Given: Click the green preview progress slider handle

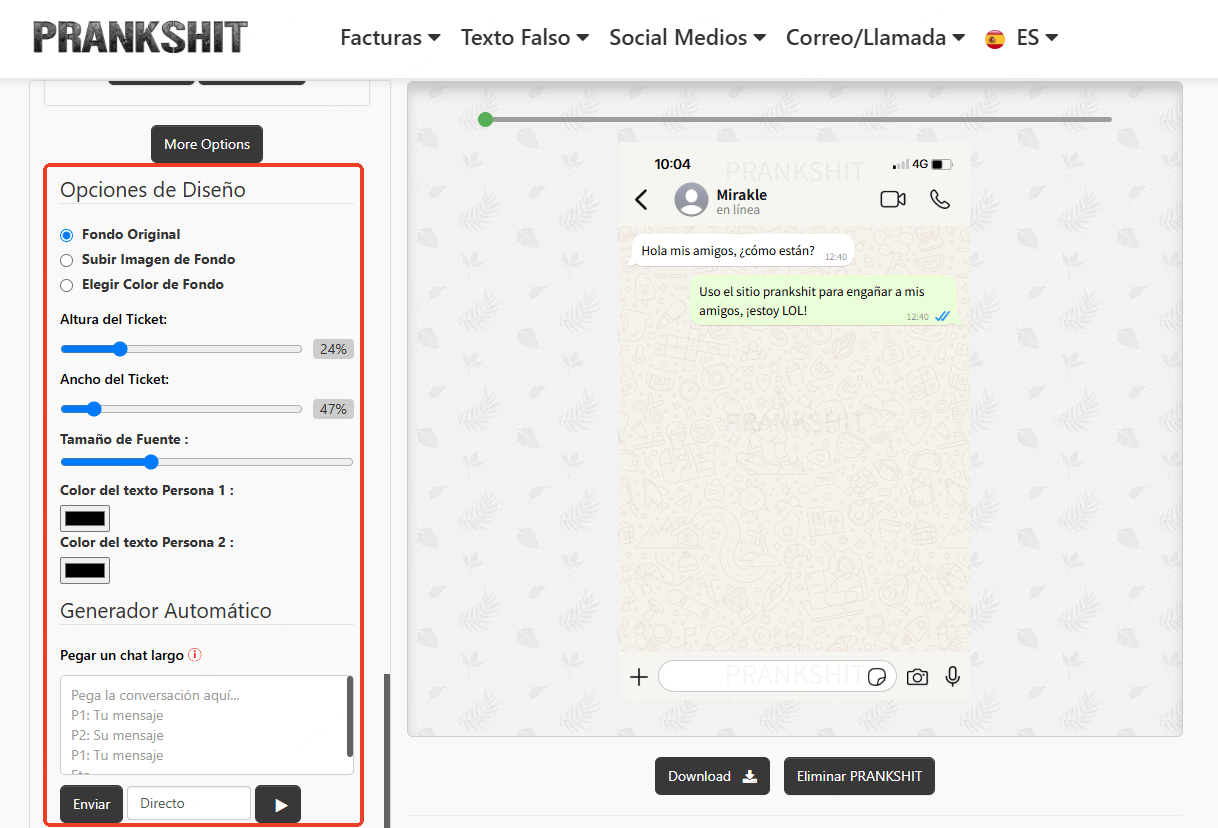Looking at the screenshot, I should tap(485, 120).
